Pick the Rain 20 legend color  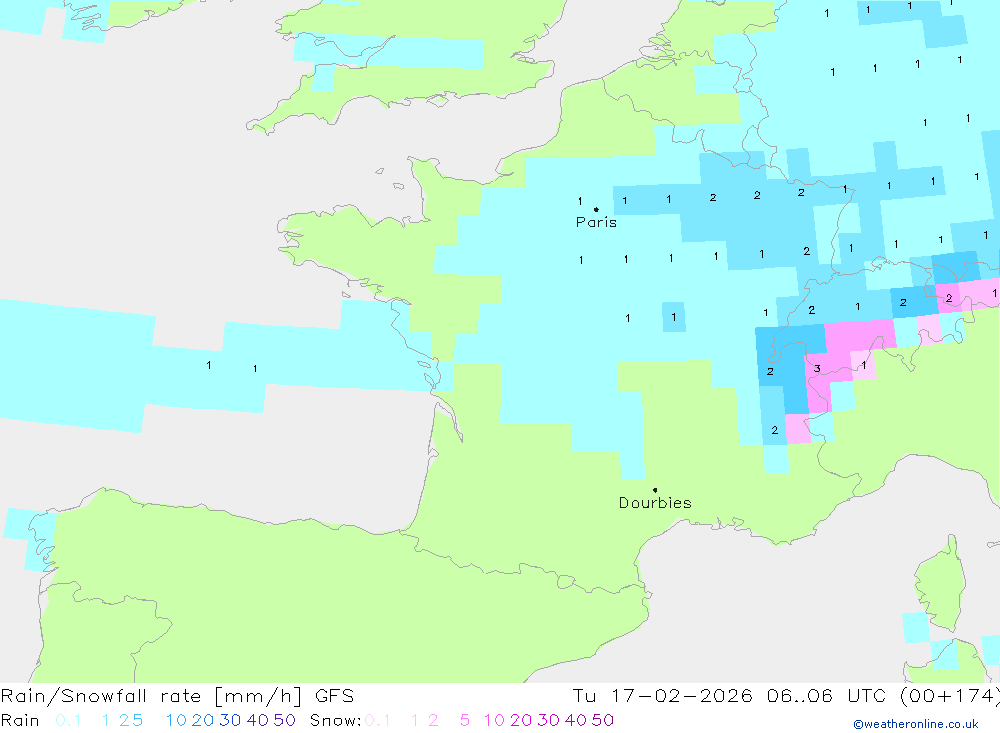(x=203, y=720)
